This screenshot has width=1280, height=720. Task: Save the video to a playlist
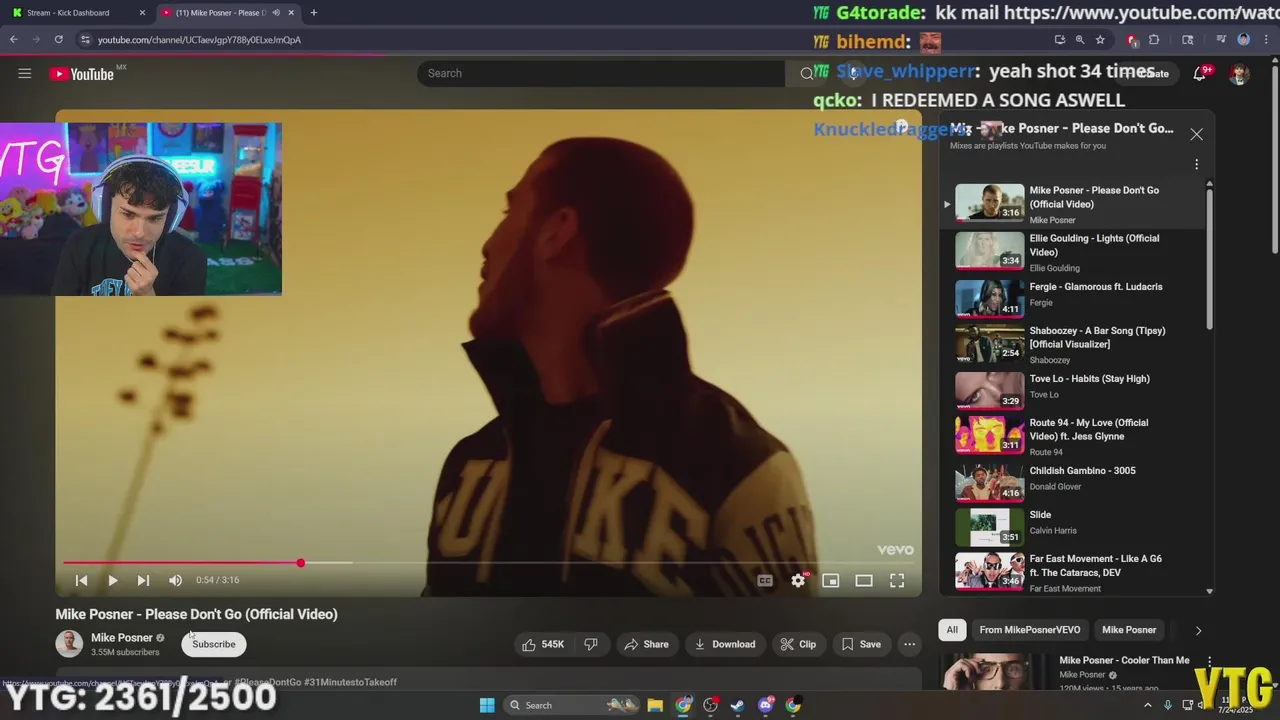point(861,644)
